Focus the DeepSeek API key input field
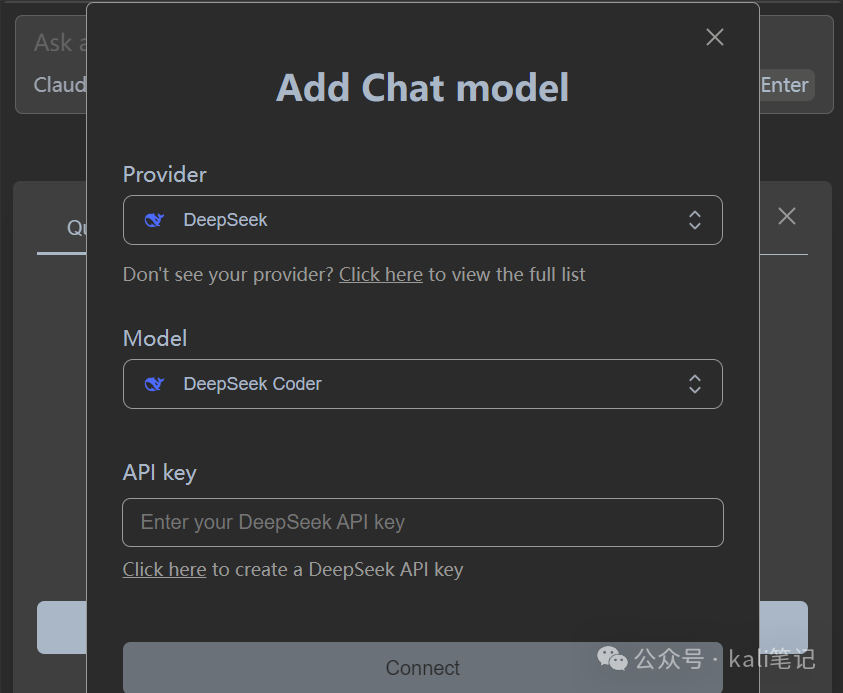The width and height of the screenshot is (843, 693). (x=423, y=523)
